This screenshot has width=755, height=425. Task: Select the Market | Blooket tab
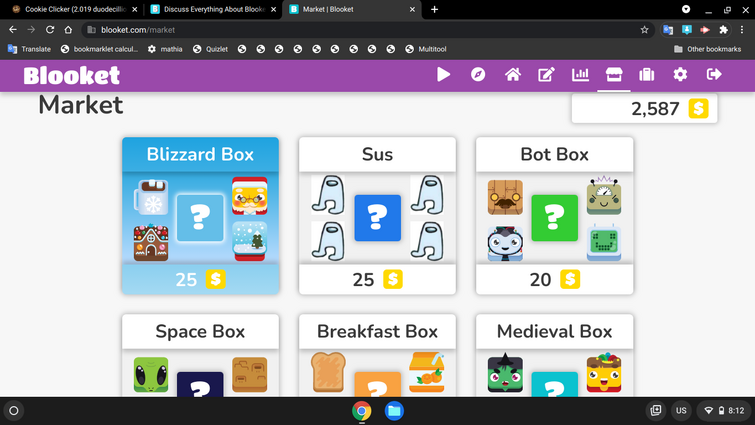tap(350, 9)
